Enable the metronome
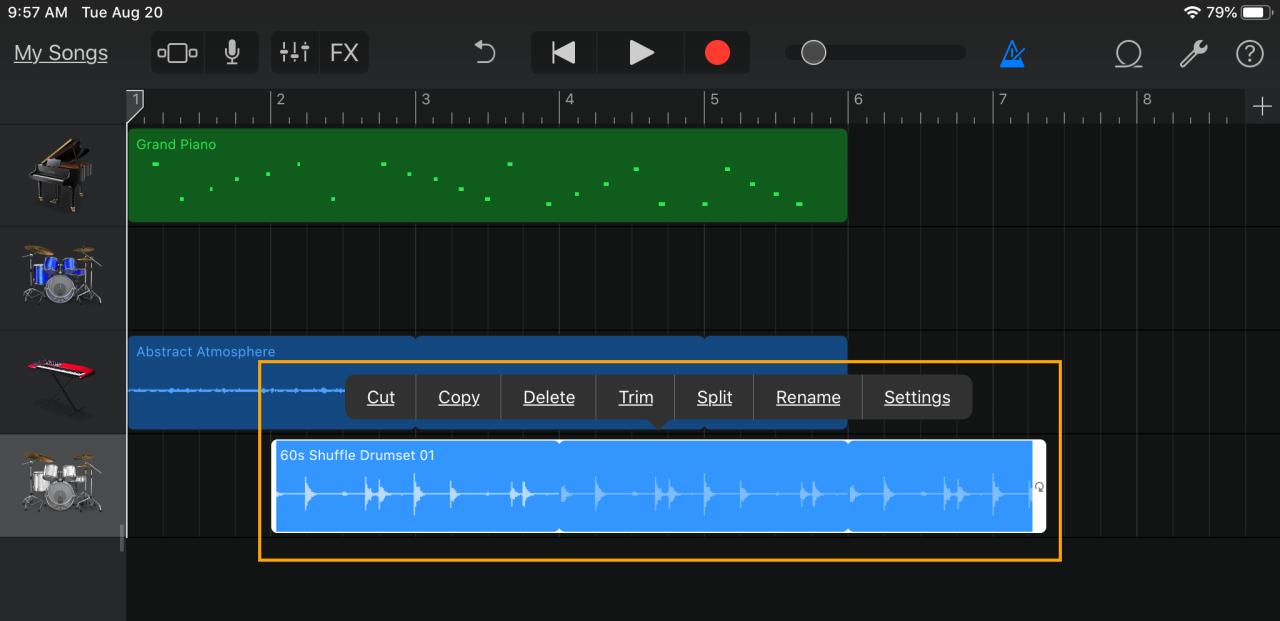Viewport: 1280px width, 621px height. [1012, 52]
